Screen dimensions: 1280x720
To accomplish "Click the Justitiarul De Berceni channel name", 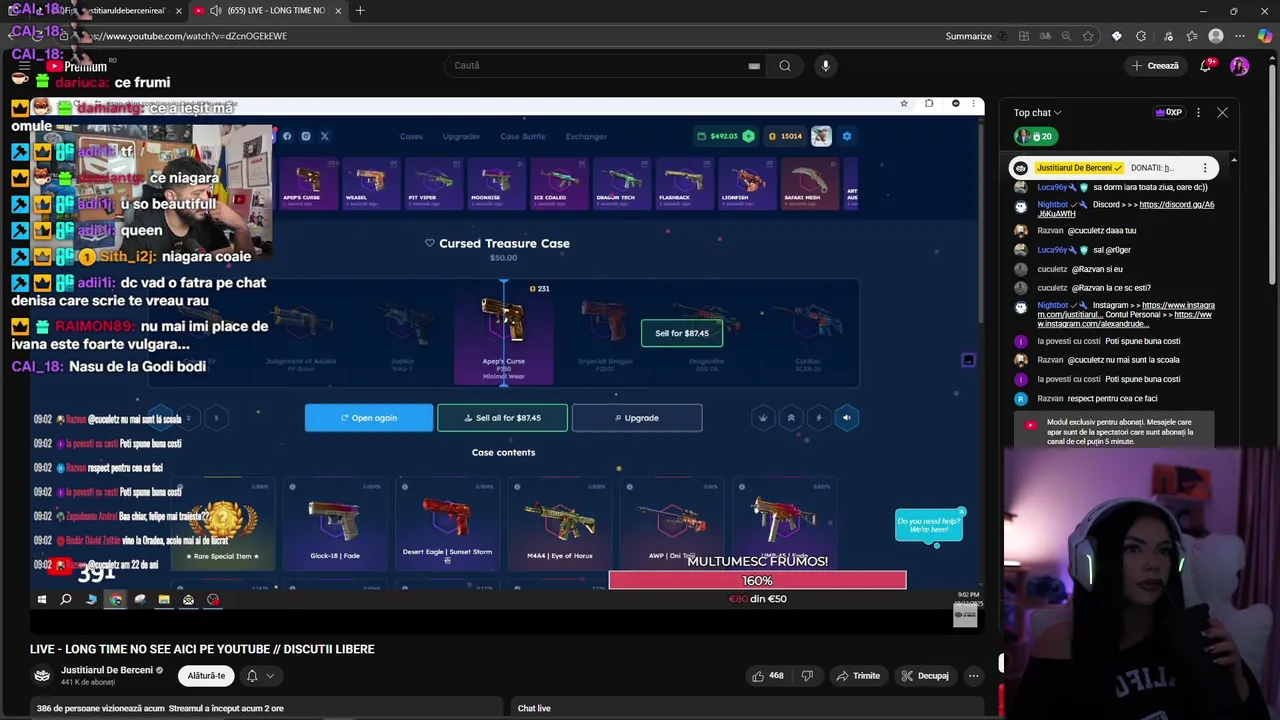I will tap(107, 670).
